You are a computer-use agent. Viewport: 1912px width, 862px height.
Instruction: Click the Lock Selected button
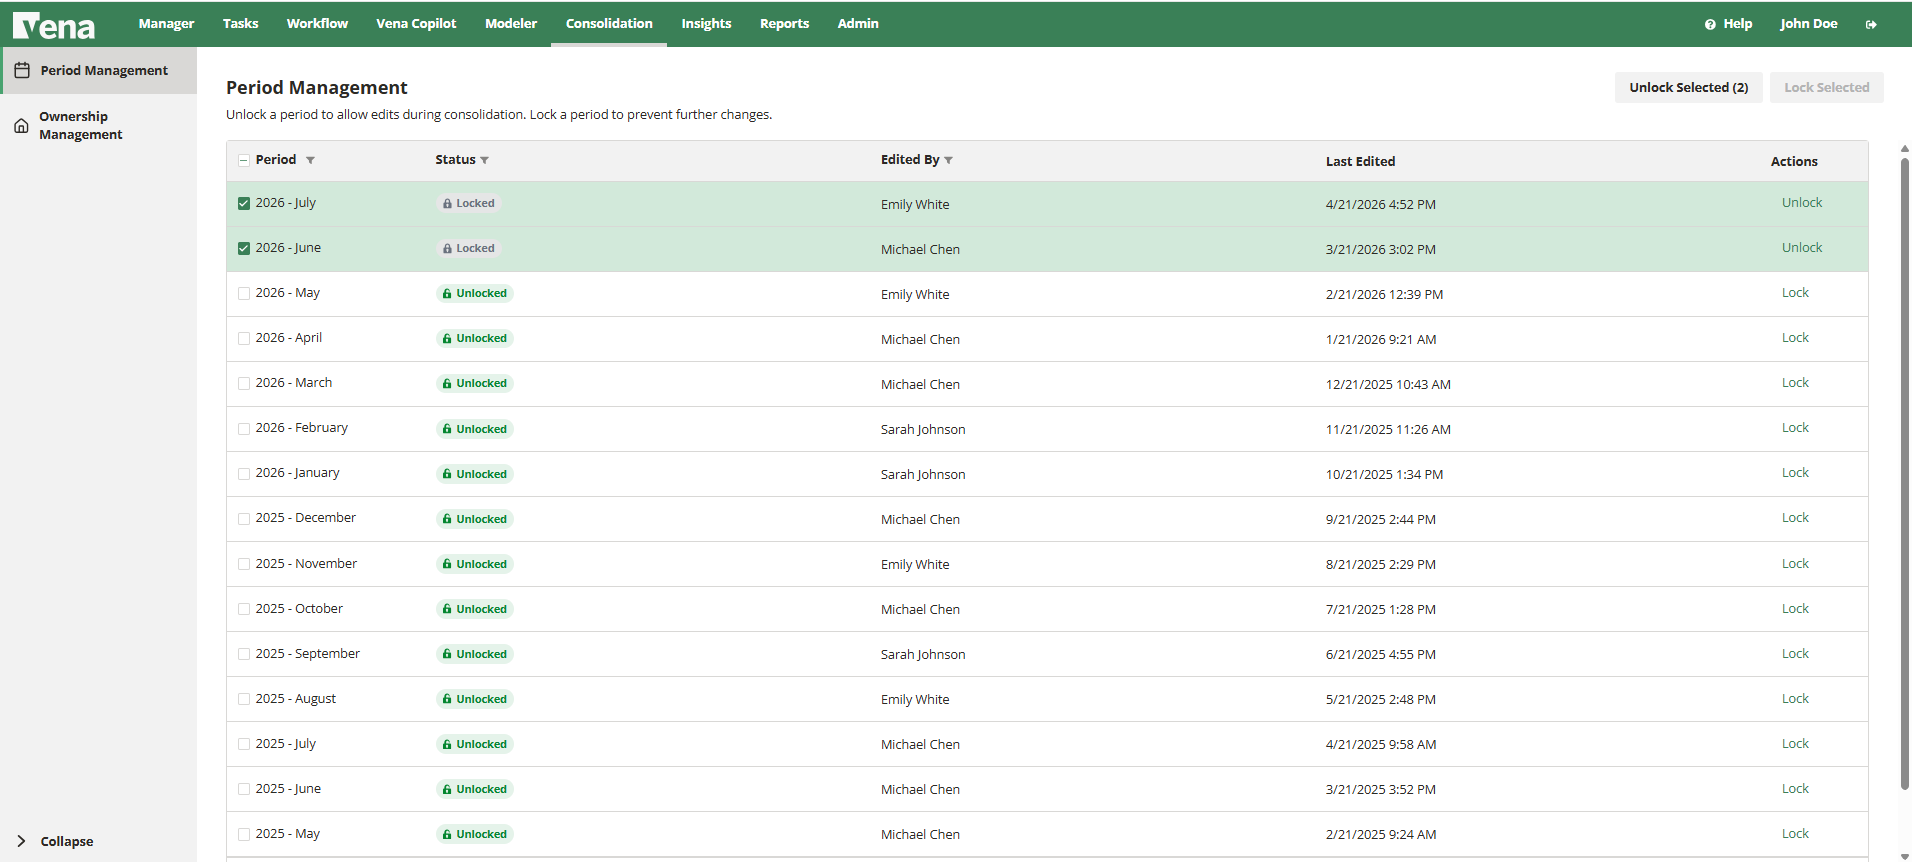(1826, 87)
